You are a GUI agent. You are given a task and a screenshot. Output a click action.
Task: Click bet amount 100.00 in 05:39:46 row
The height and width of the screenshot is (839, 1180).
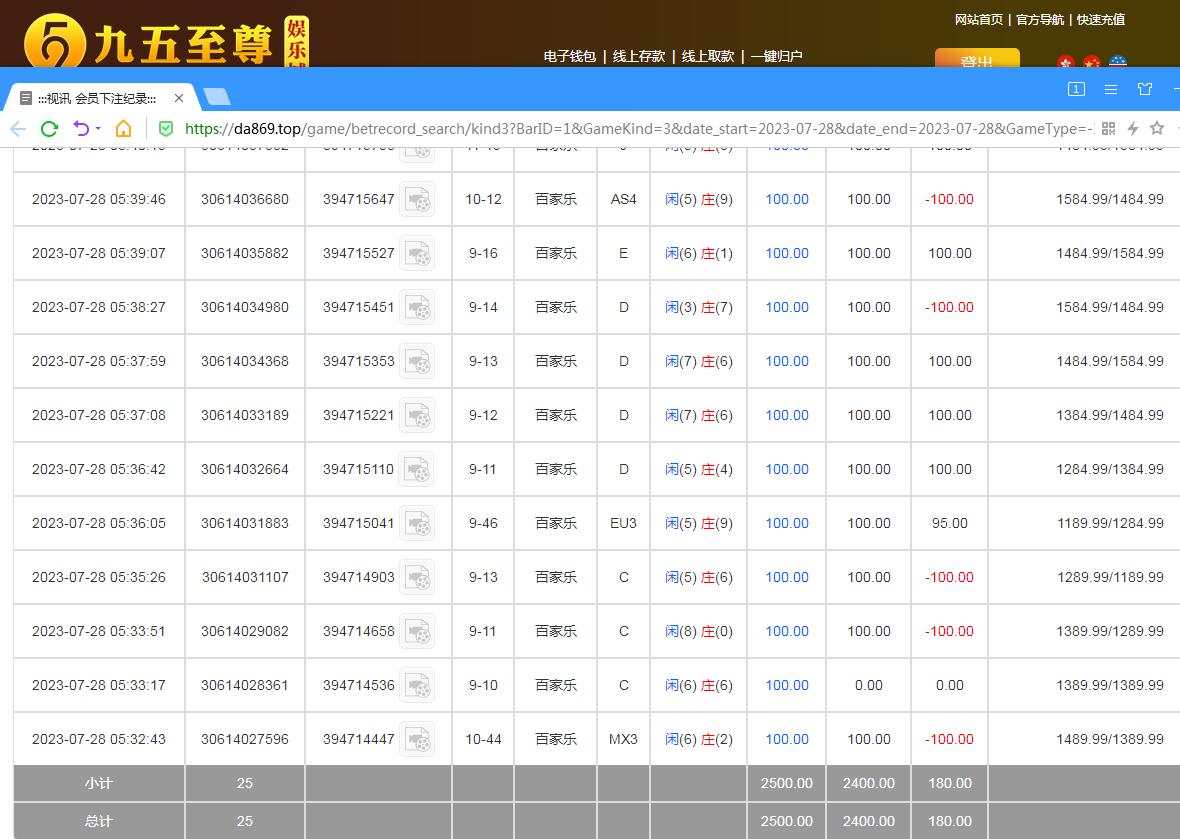[x=787, y=199]
